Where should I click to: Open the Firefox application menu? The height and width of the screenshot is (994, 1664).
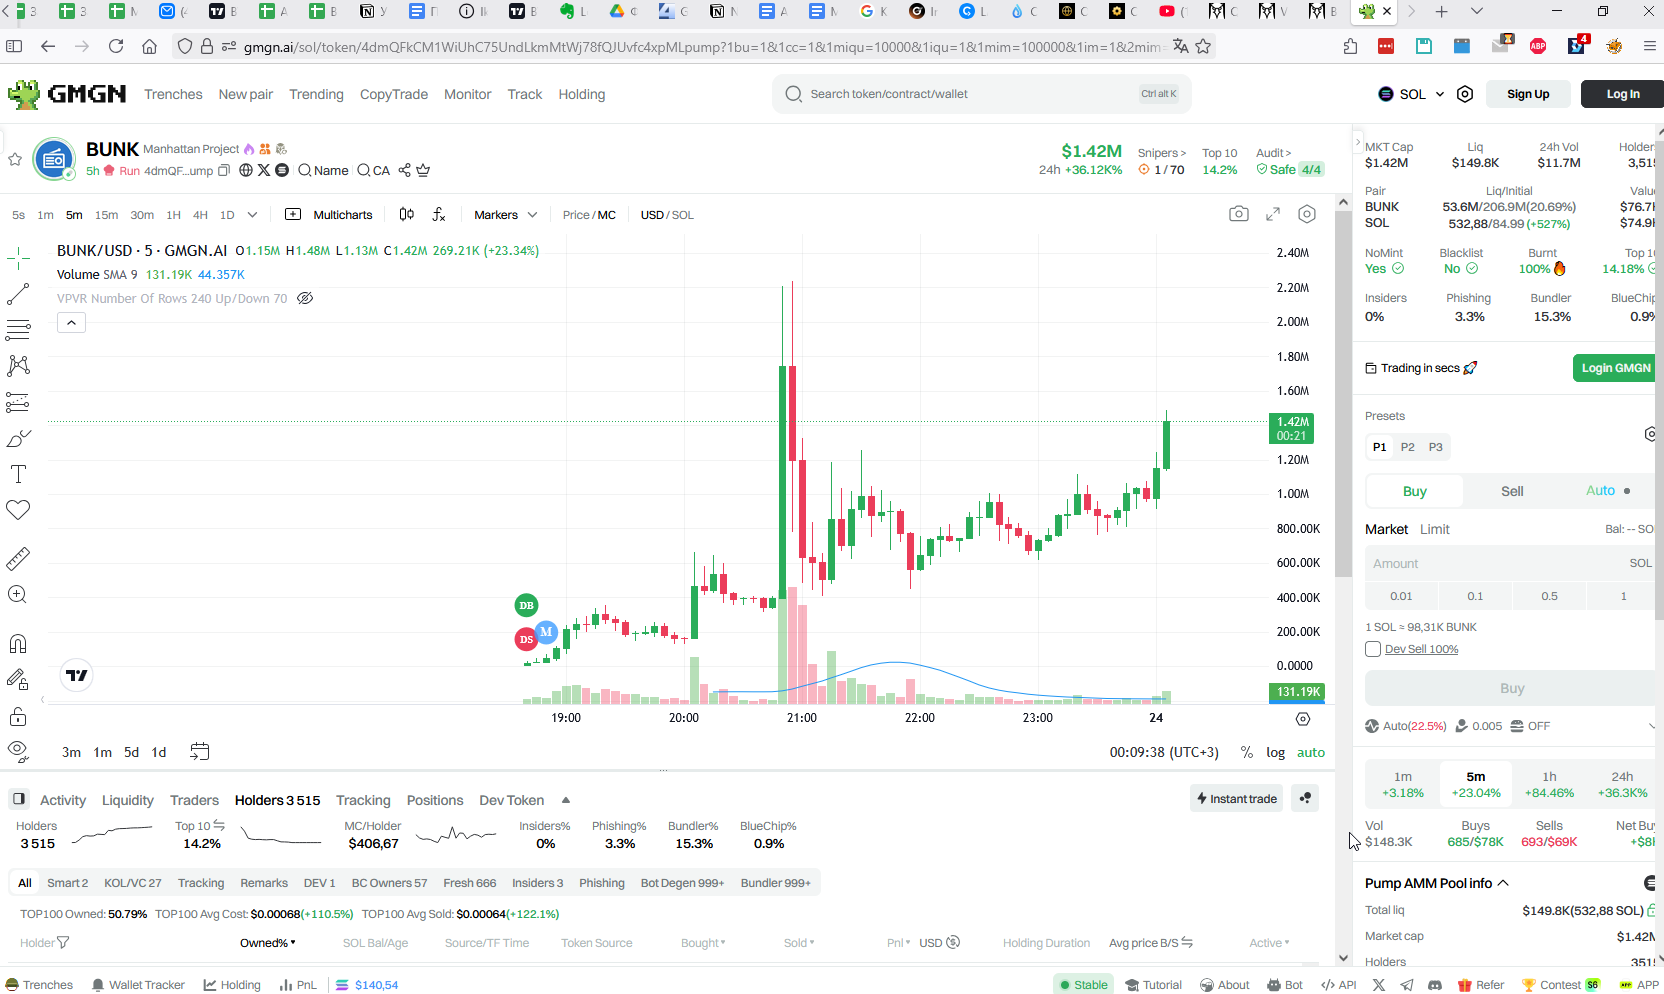coord(1650,46)
